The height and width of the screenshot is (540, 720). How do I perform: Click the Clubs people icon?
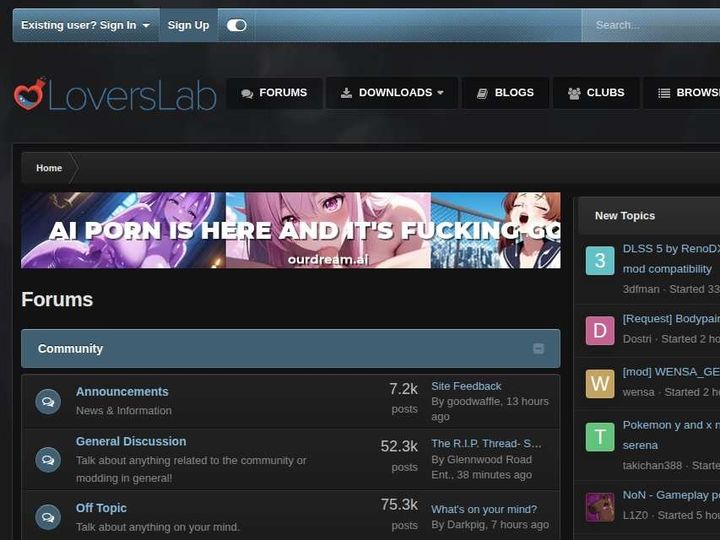coord(574,93)
